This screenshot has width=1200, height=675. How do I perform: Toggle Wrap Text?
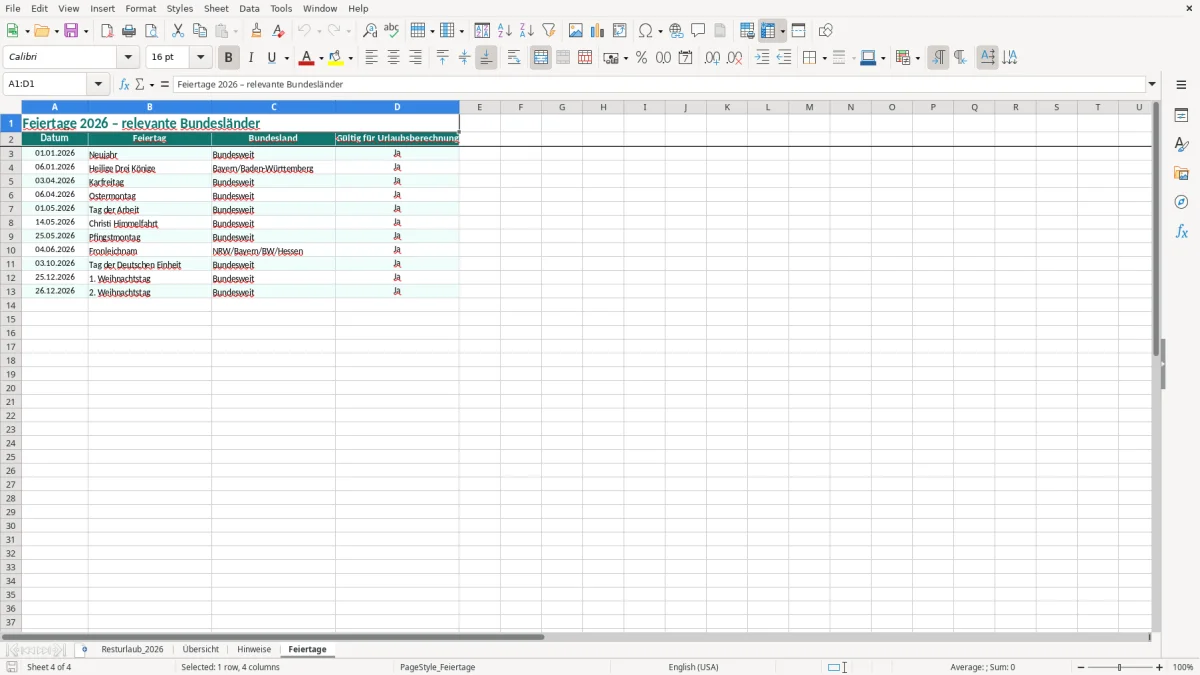pos(514,58)
